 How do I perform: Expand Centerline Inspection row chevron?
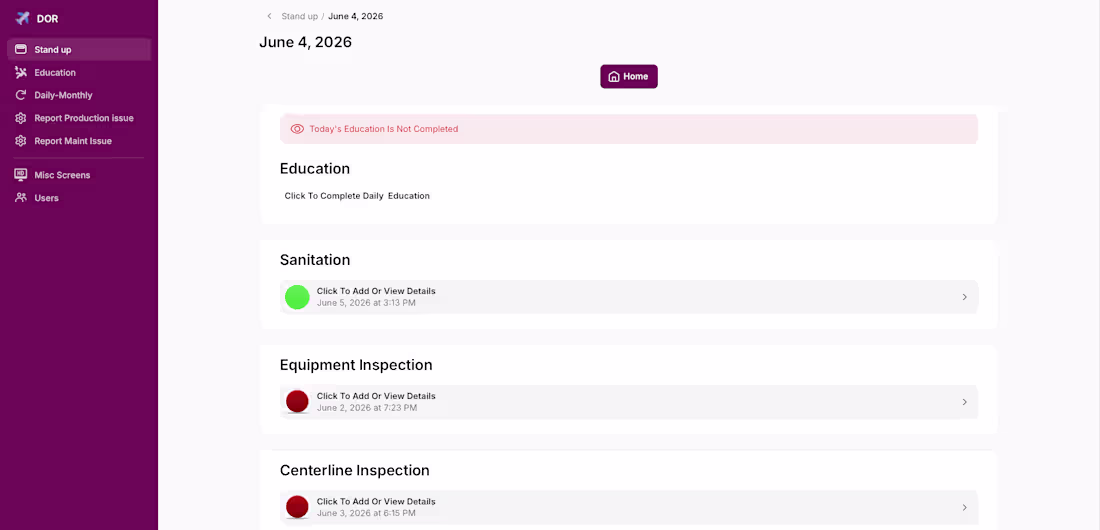pos(965,507)
